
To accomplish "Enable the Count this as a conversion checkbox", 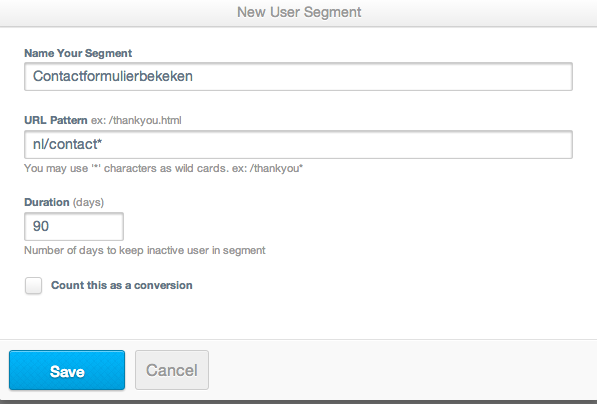I will tap(34, 286).
